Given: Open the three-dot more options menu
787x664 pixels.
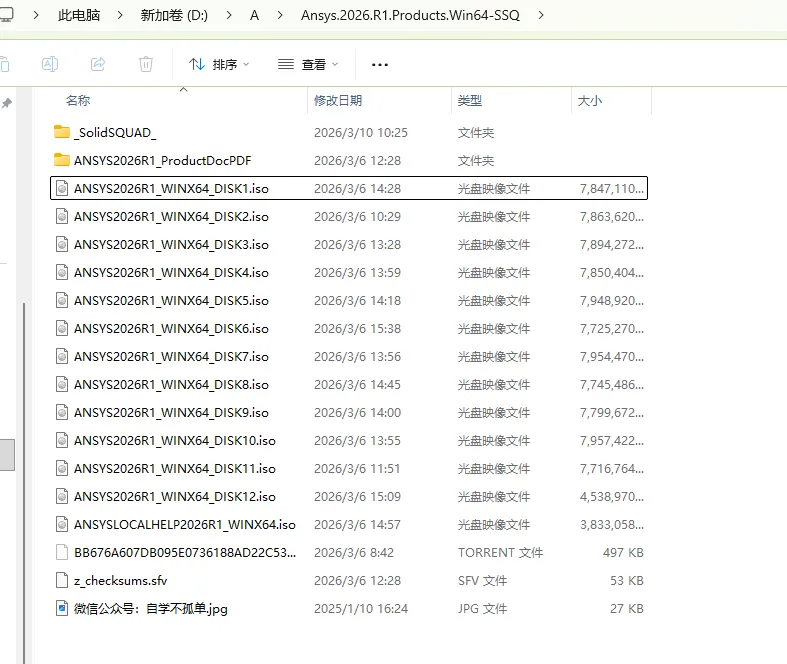Looking at the screenshot, I should (379, 65).
